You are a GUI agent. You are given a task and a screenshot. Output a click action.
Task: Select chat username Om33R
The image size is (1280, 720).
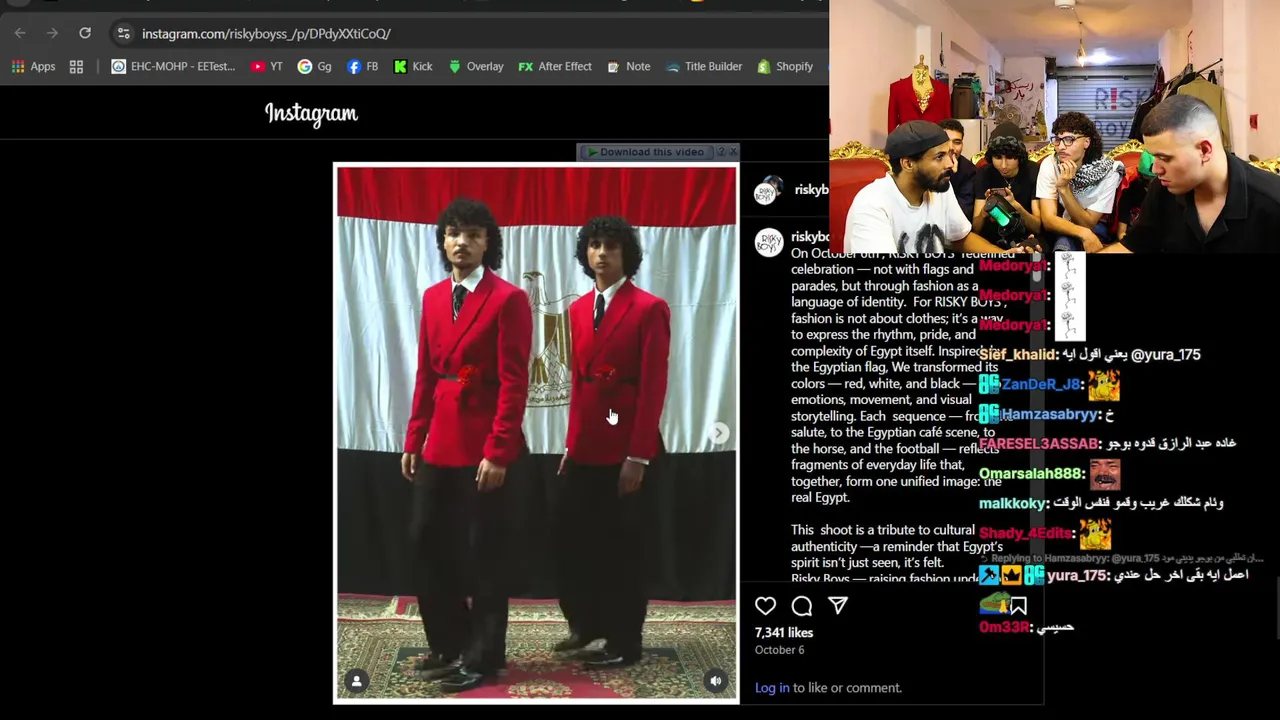pos(1004,627)
